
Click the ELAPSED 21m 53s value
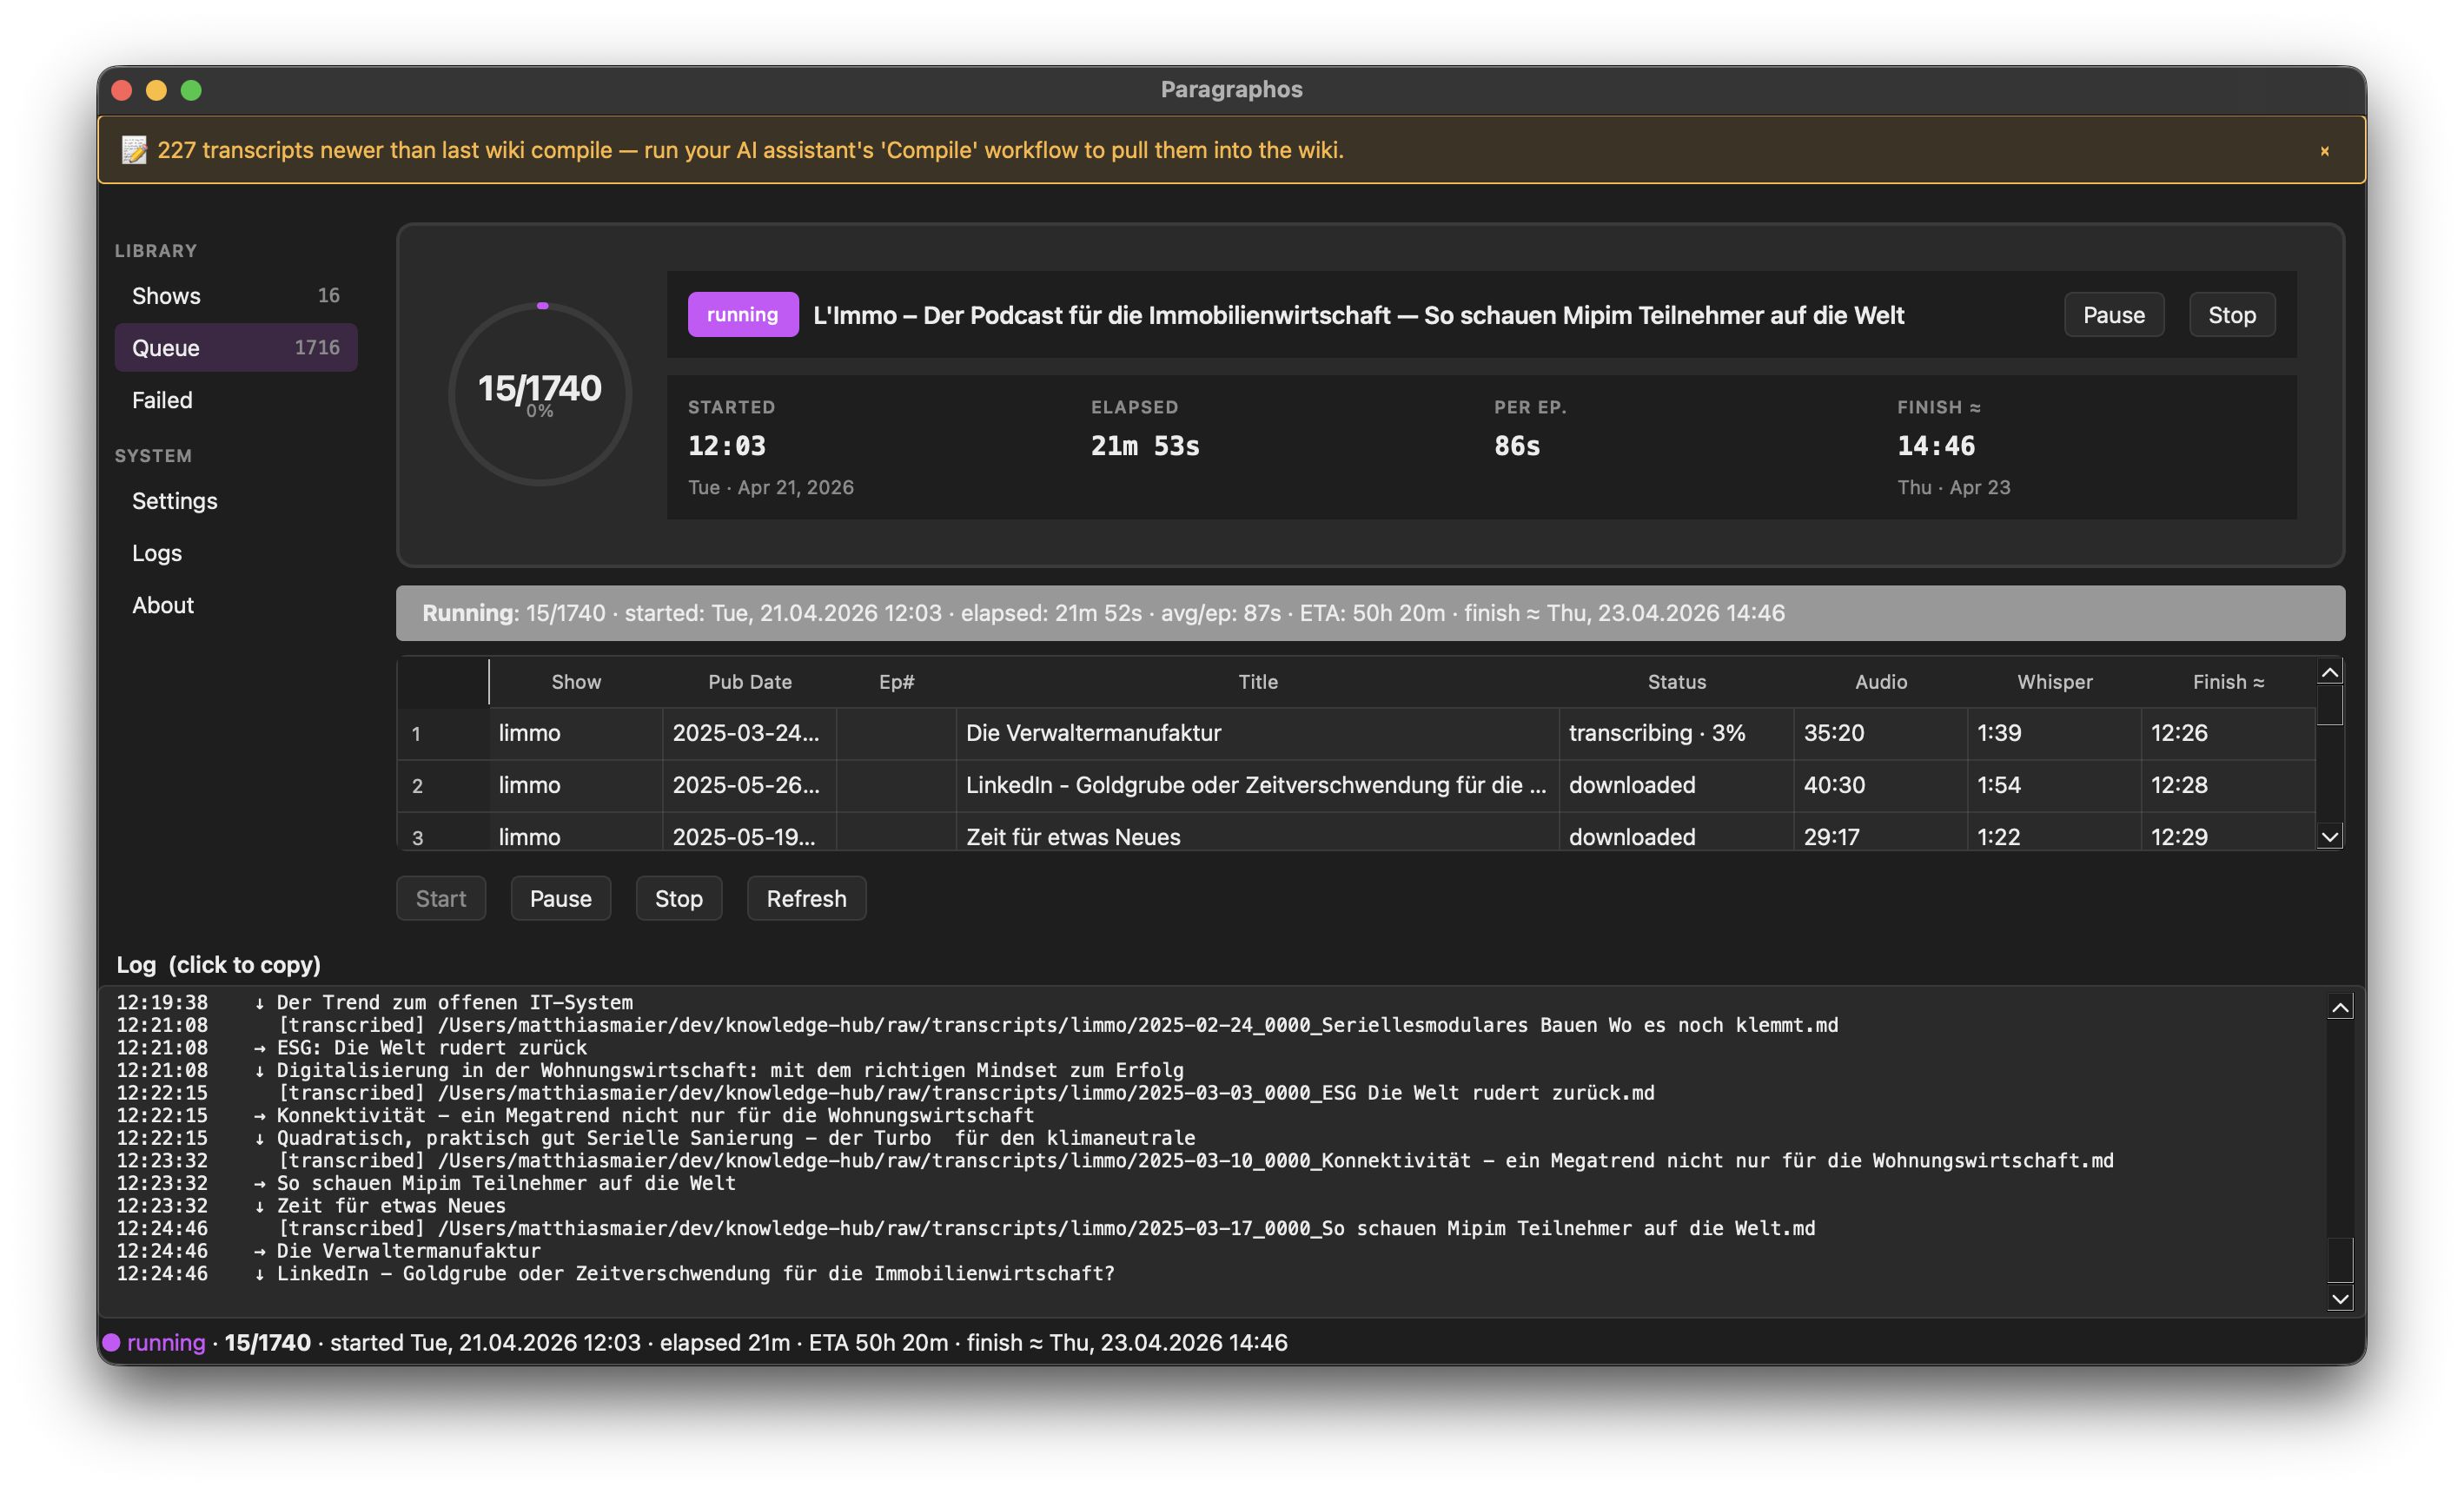click(1145, 446)
